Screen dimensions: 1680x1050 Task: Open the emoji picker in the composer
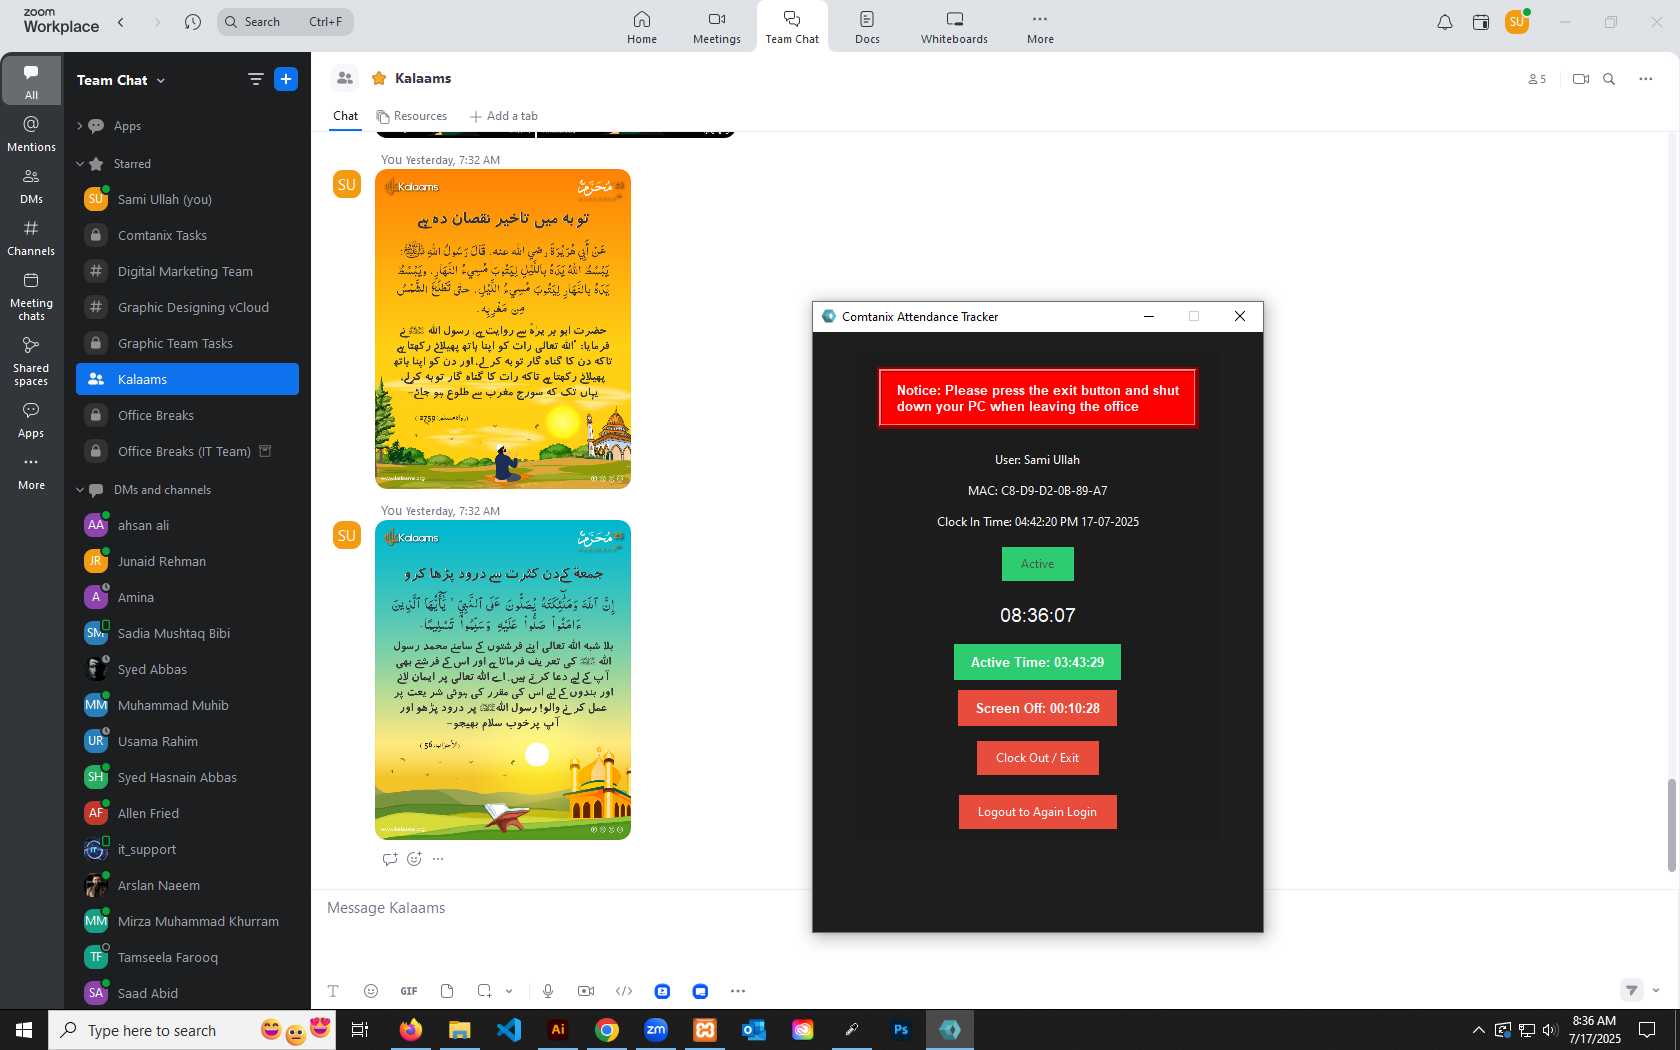point(371,991)
